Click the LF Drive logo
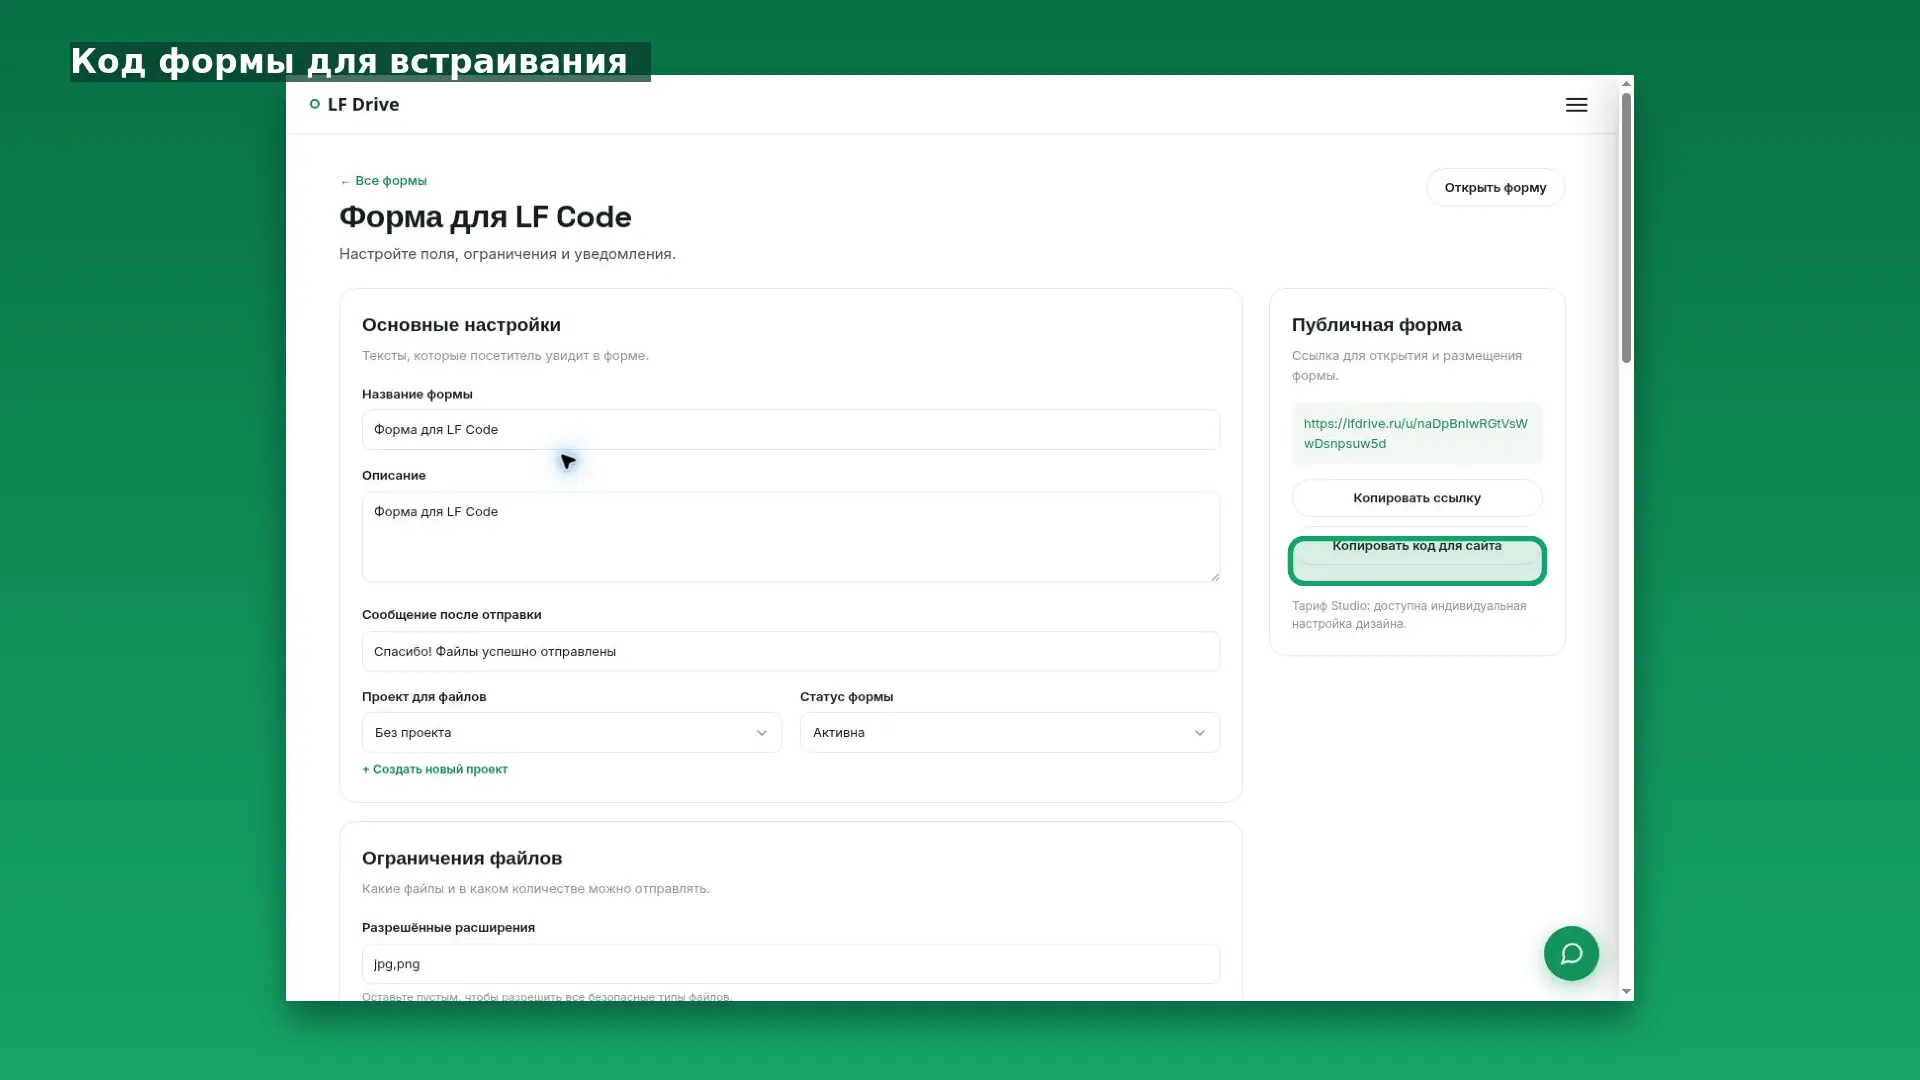This screenshot has height=1080, width=1920. 354,104
